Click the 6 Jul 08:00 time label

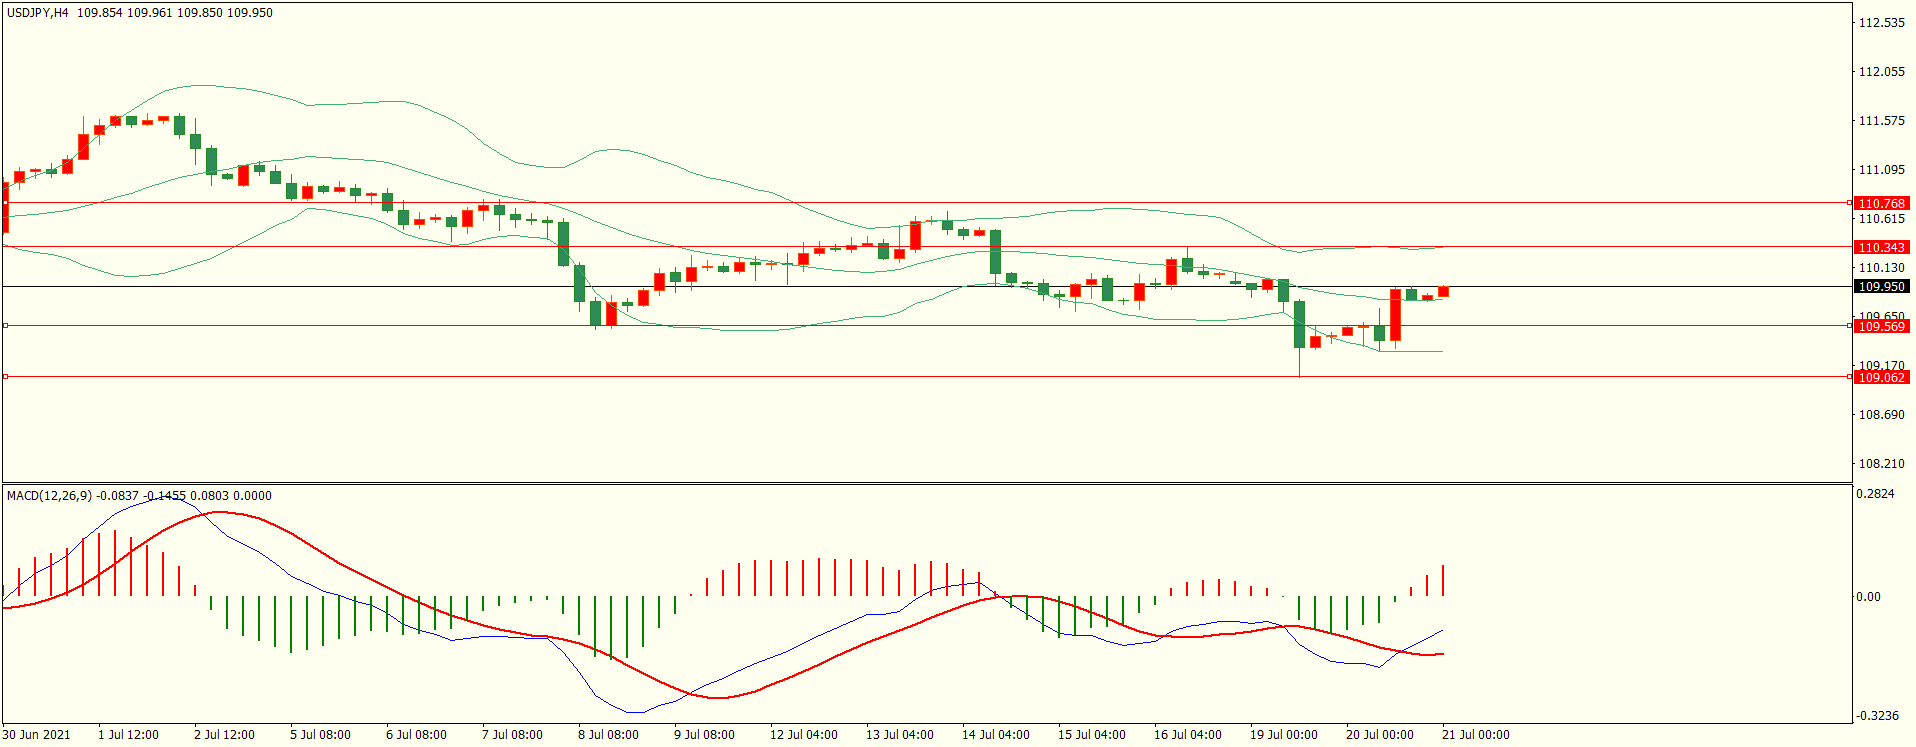[x=416, y=735]
